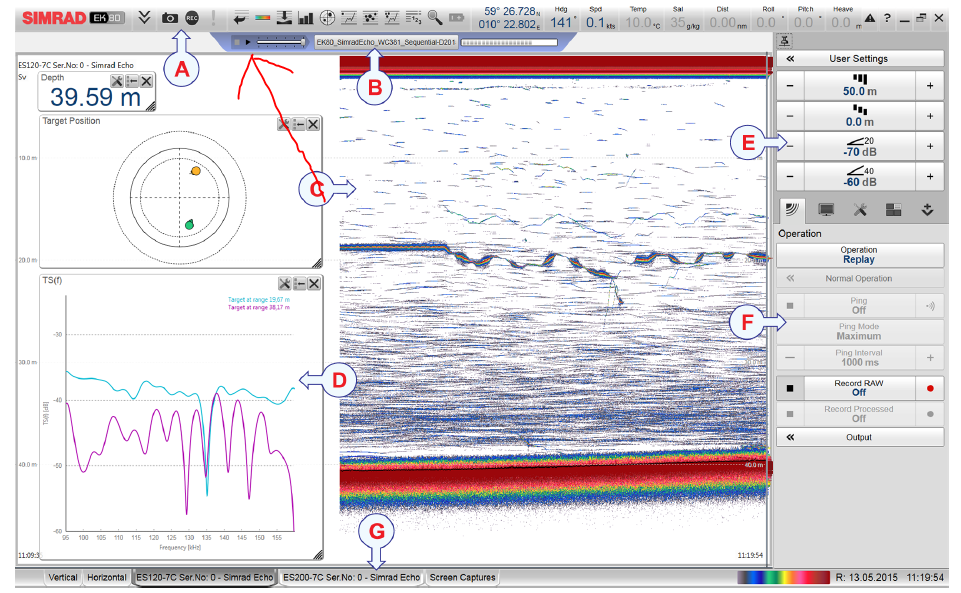Start replay with the play triangle
This screenshot has width=961, height=593.
click(x=248, y=42)
